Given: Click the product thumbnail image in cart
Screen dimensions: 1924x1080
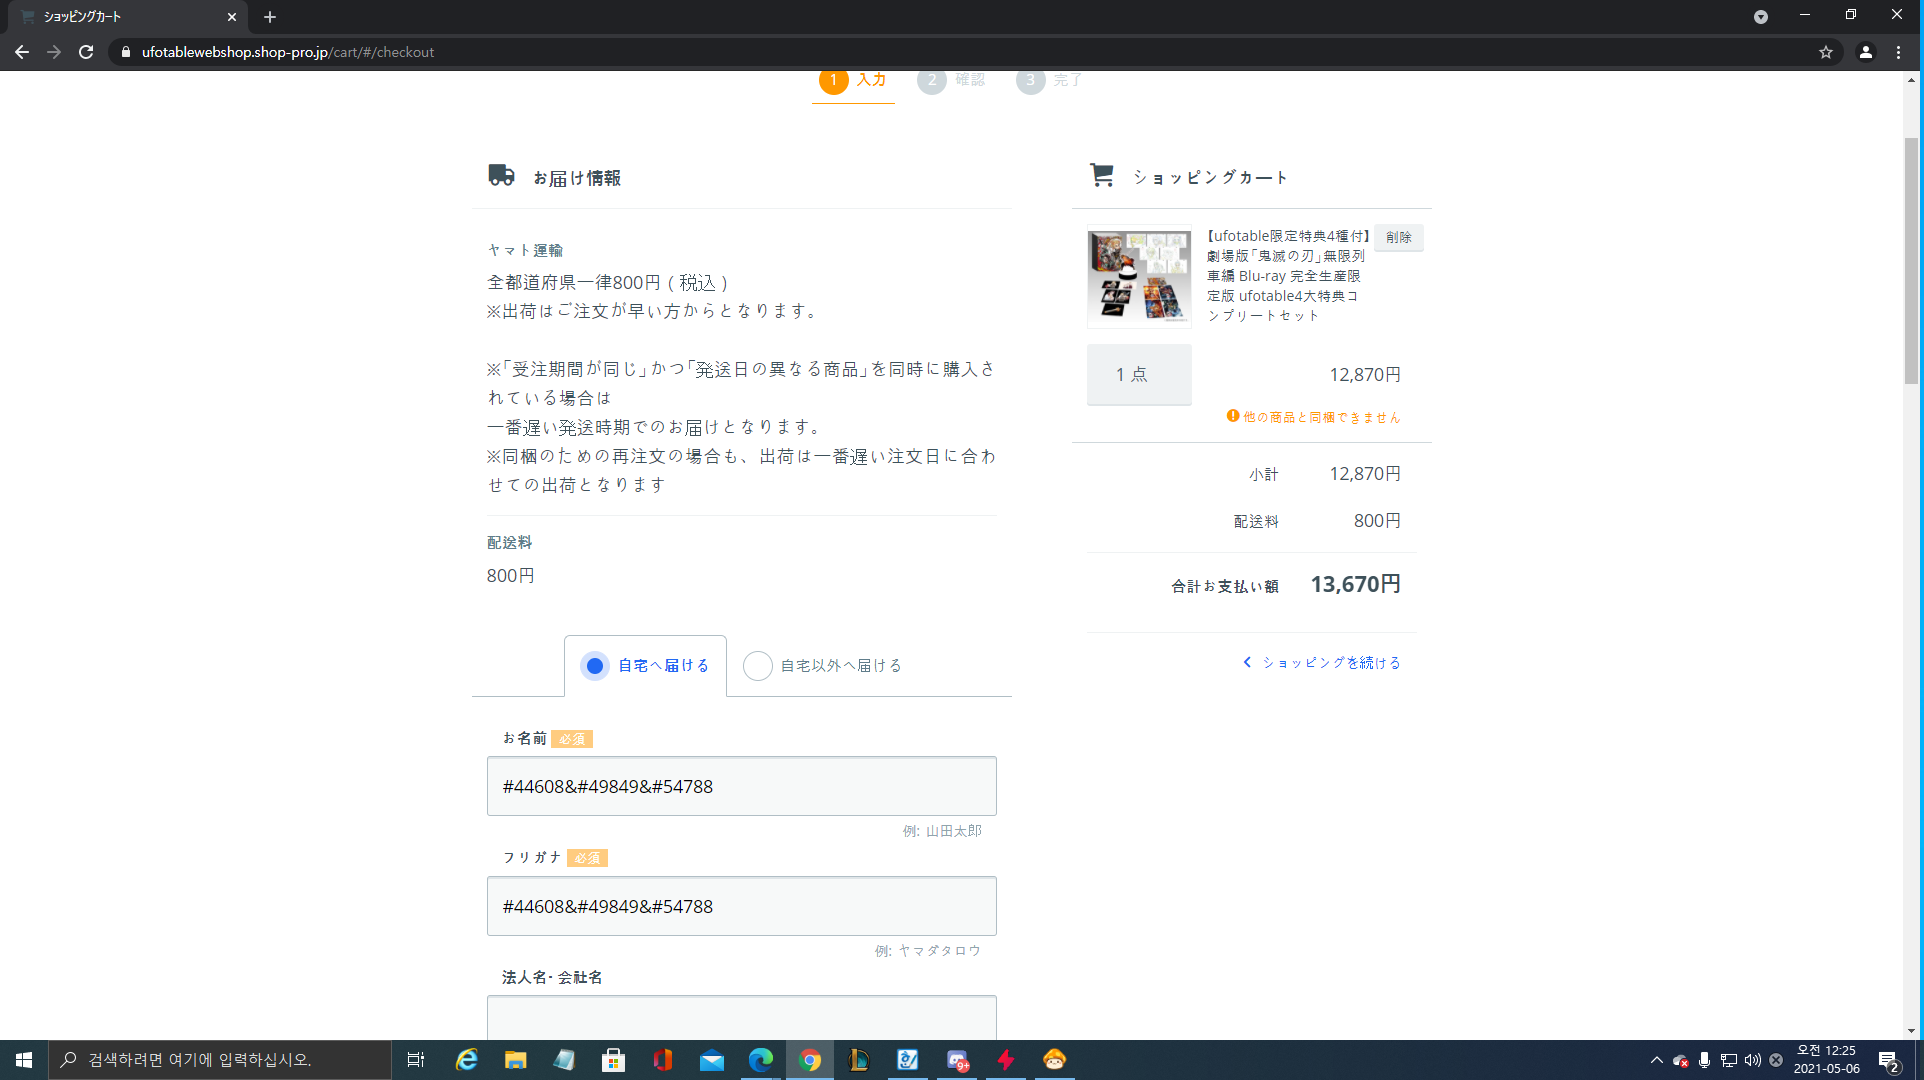Looking at the screenshot, I should (1139, 277).
